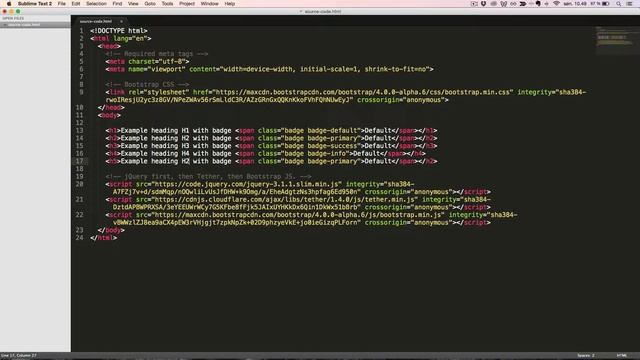
Task: Click the "Example heading H3 with badge" text
Action: click(176, 146)
